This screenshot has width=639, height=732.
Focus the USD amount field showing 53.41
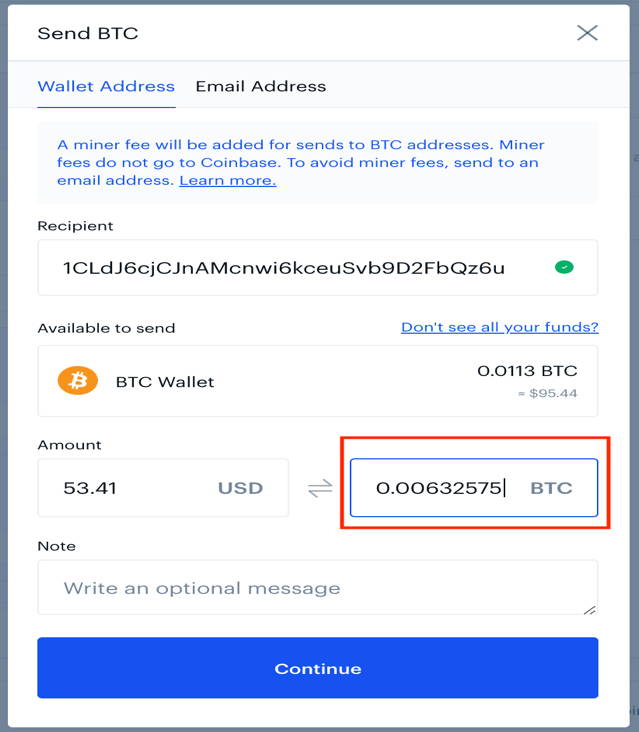coord(163,488)
